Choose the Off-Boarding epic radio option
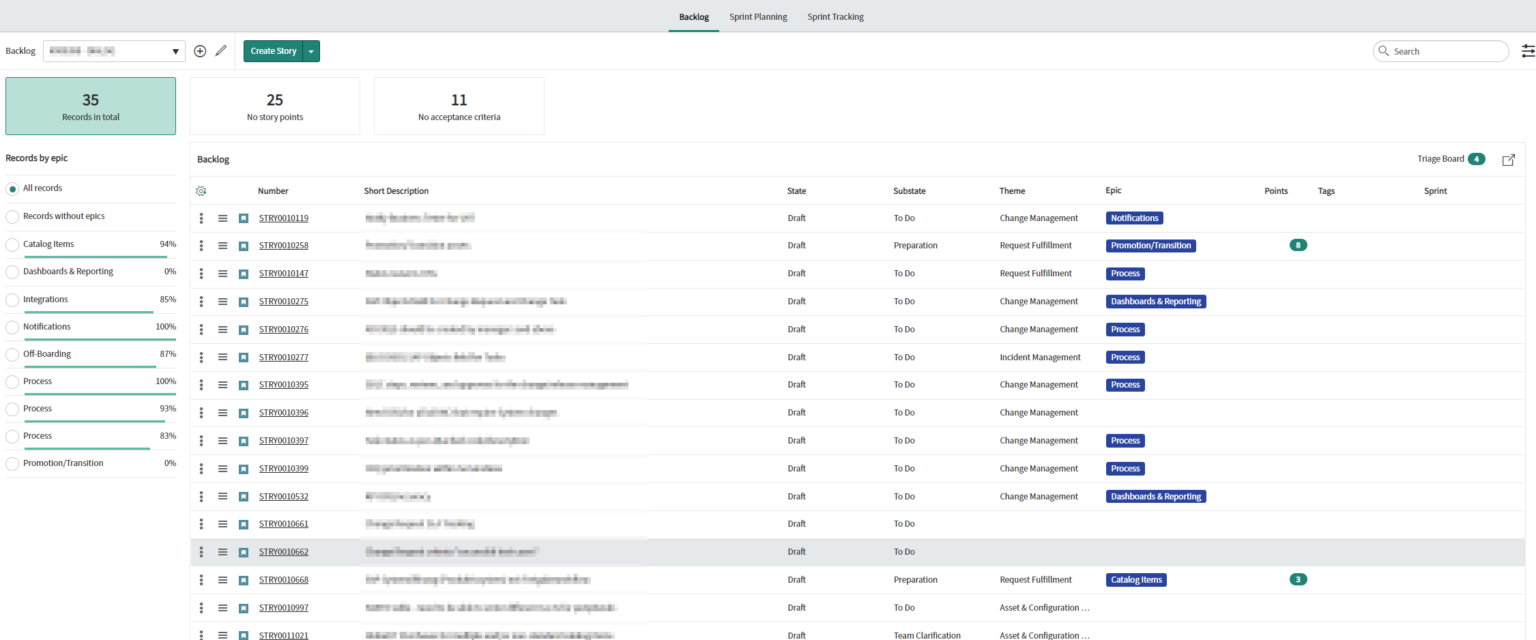The height and width of the screenshot is (640, 1536). [11, 353]
